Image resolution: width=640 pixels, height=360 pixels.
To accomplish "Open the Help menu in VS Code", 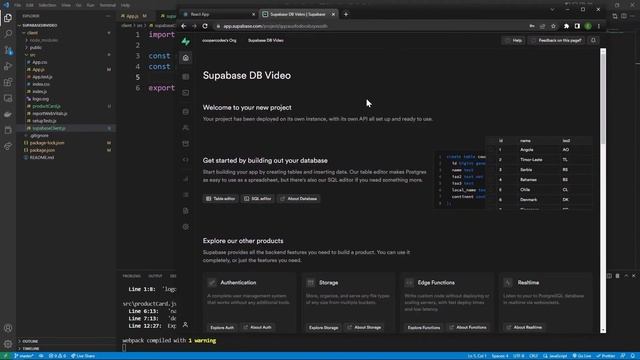I will click(126, 5).
